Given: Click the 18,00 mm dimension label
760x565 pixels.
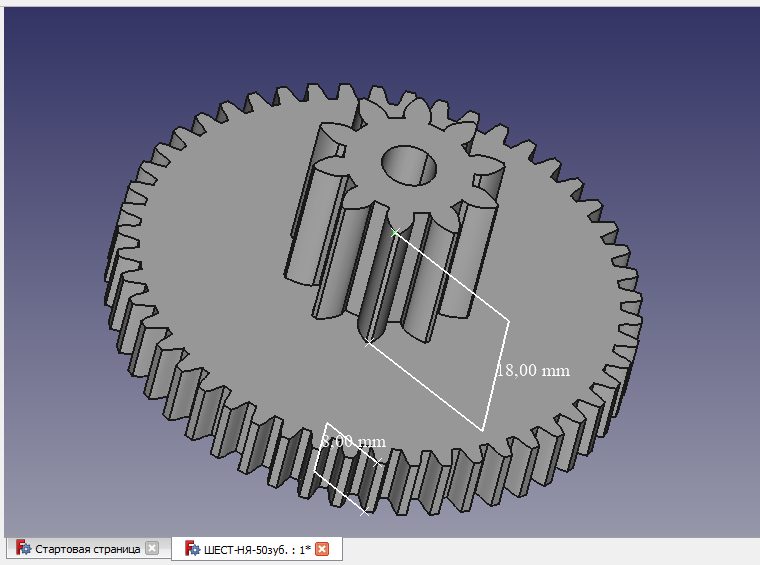Looking at the screenshot, I should click(x=534, y=371).
